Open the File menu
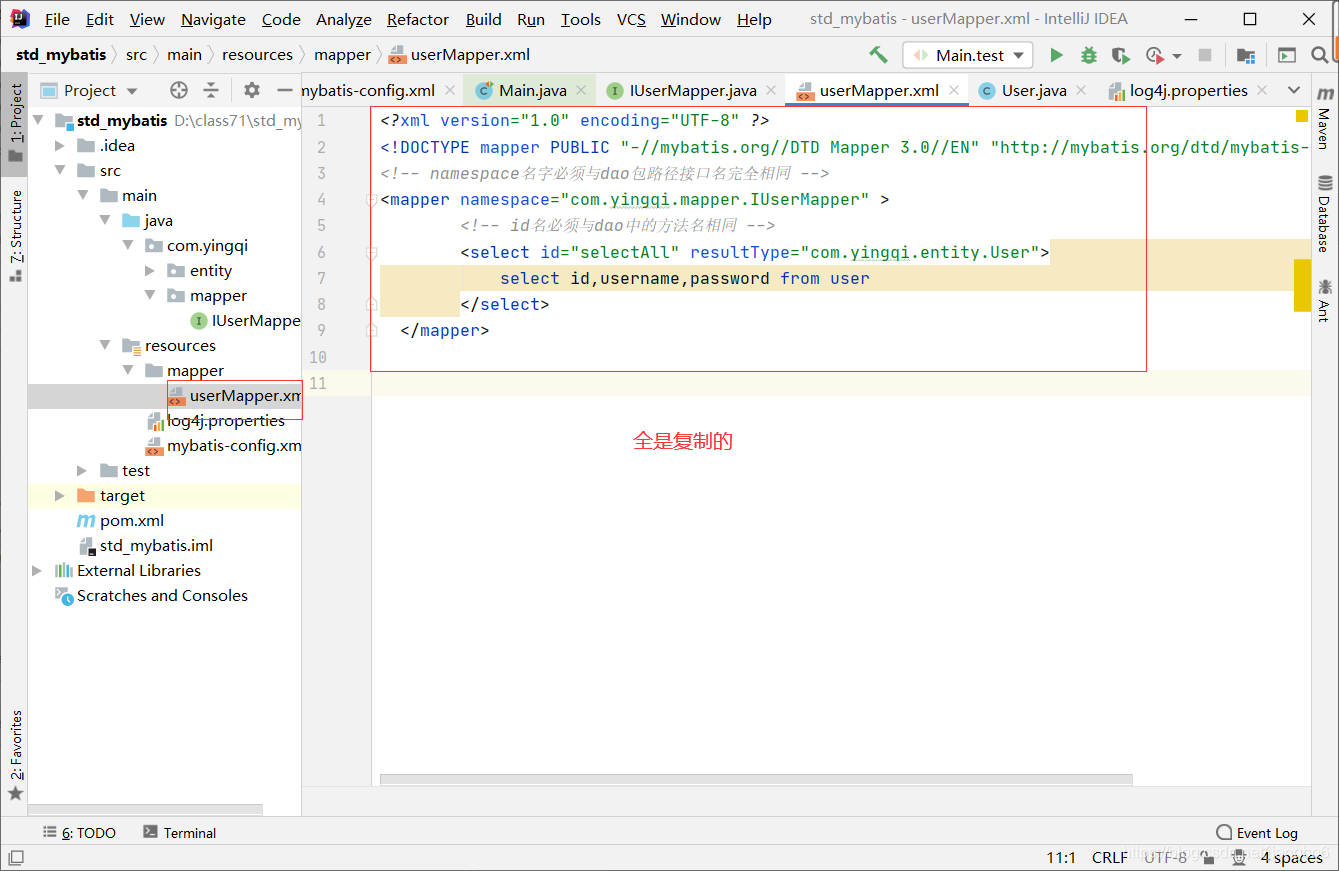 pyautogui.click(x=57, y=19)
